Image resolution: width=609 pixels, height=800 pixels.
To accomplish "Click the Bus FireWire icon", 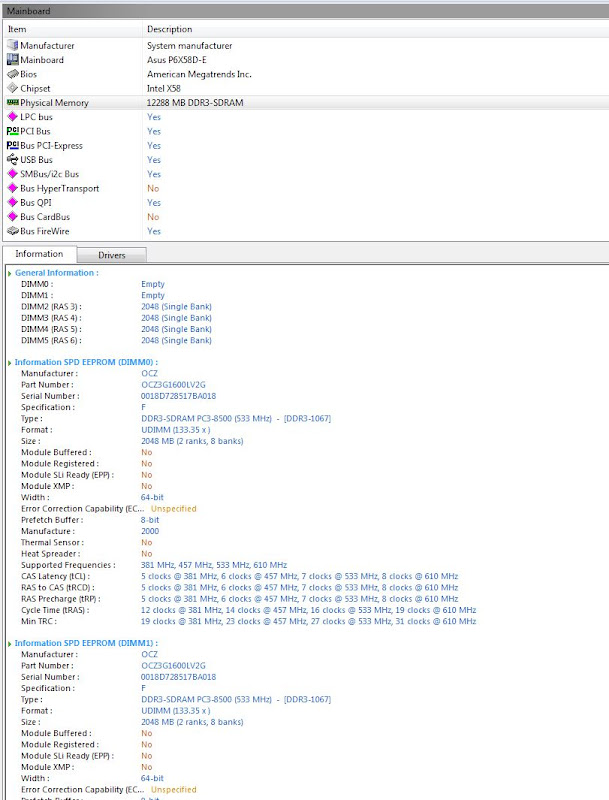I will [13, 231].
